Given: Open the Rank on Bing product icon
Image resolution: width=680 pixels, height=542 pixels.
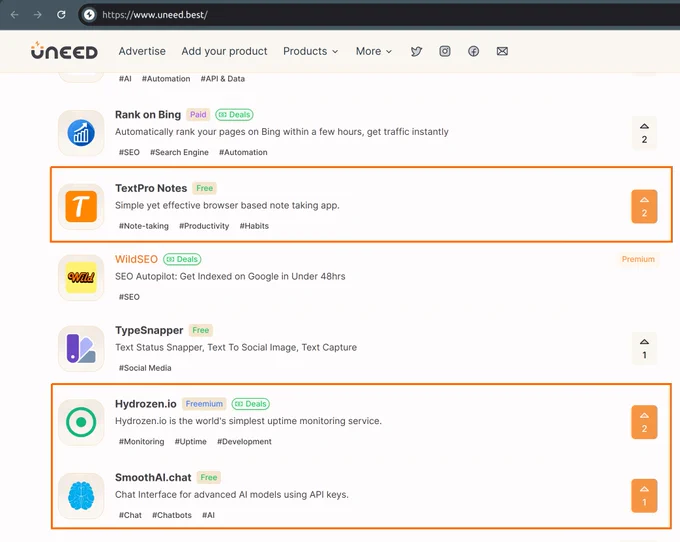Looking at the screenshot, I should (x=81, y=133).
